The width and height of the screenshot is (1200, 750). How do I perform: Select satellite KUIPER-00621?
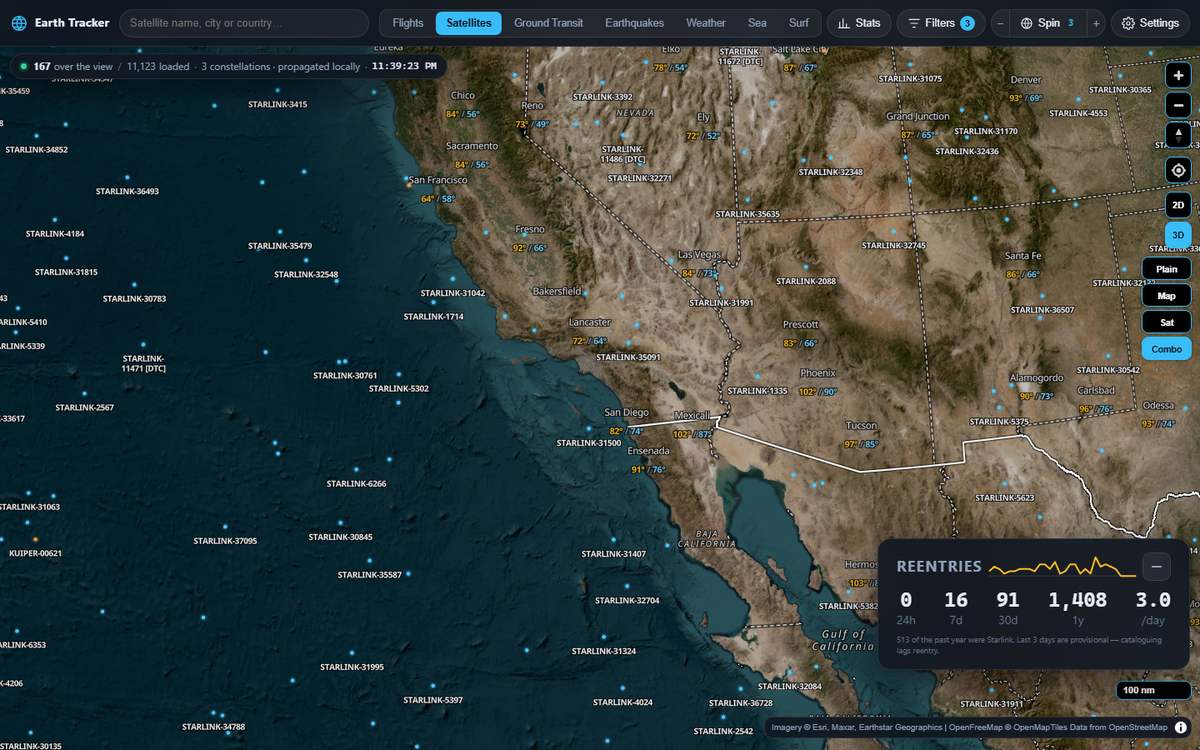coord(35,553)
